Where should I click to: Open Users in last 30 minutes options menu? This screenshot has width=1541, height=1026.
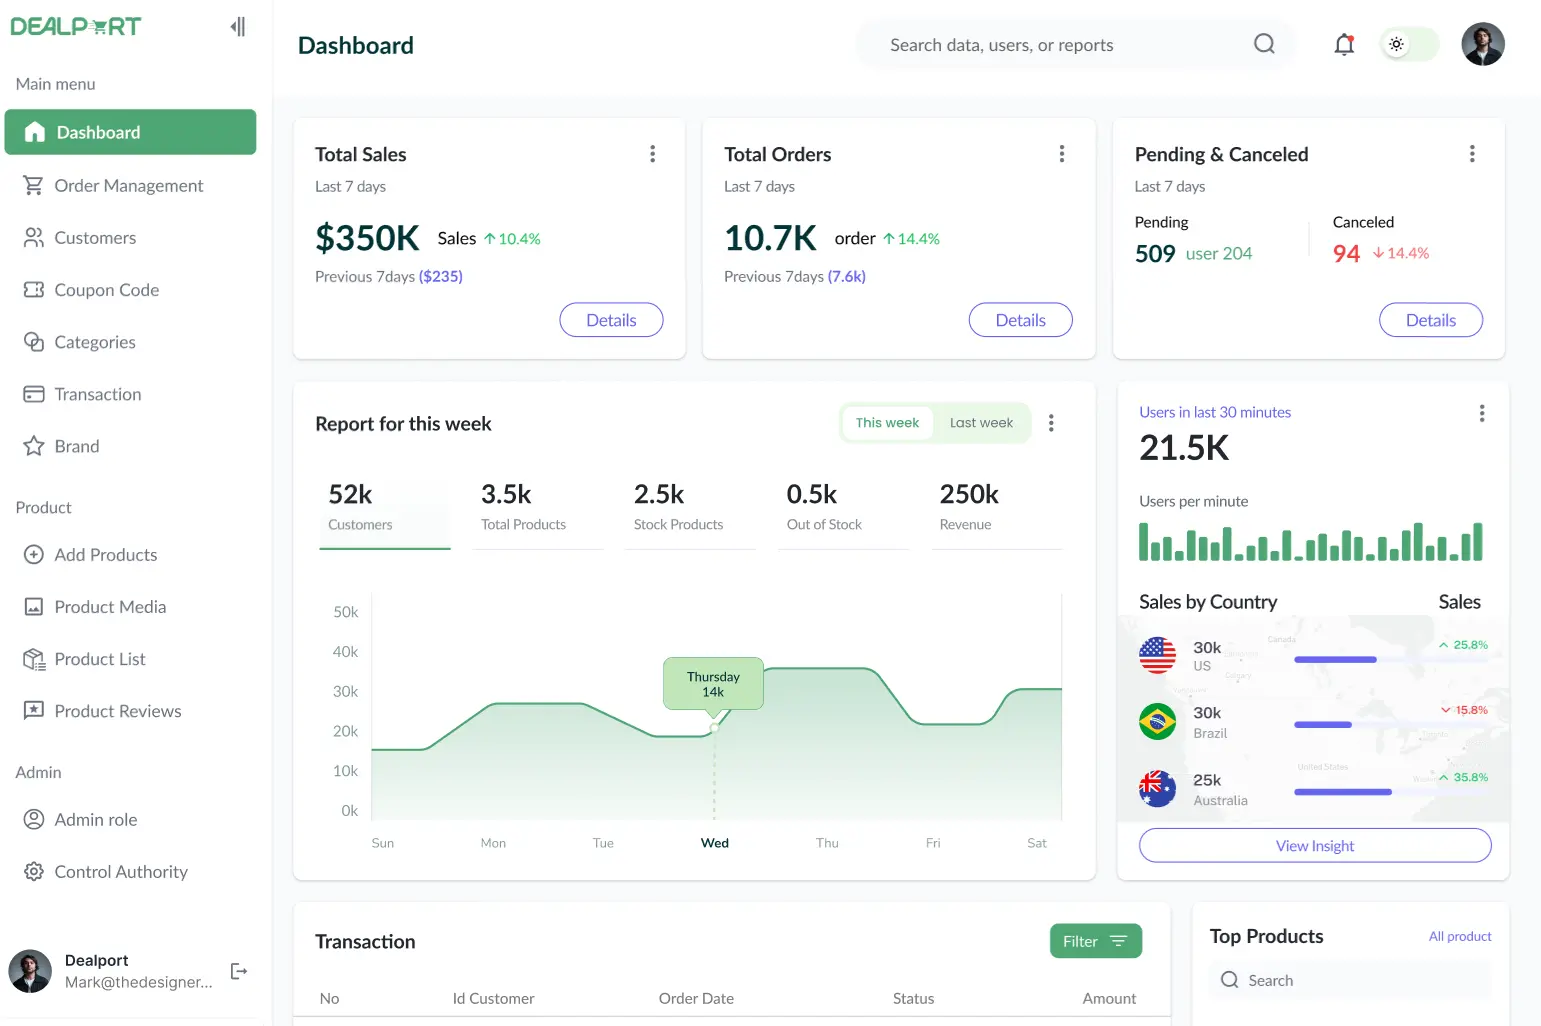point(1482,412)
